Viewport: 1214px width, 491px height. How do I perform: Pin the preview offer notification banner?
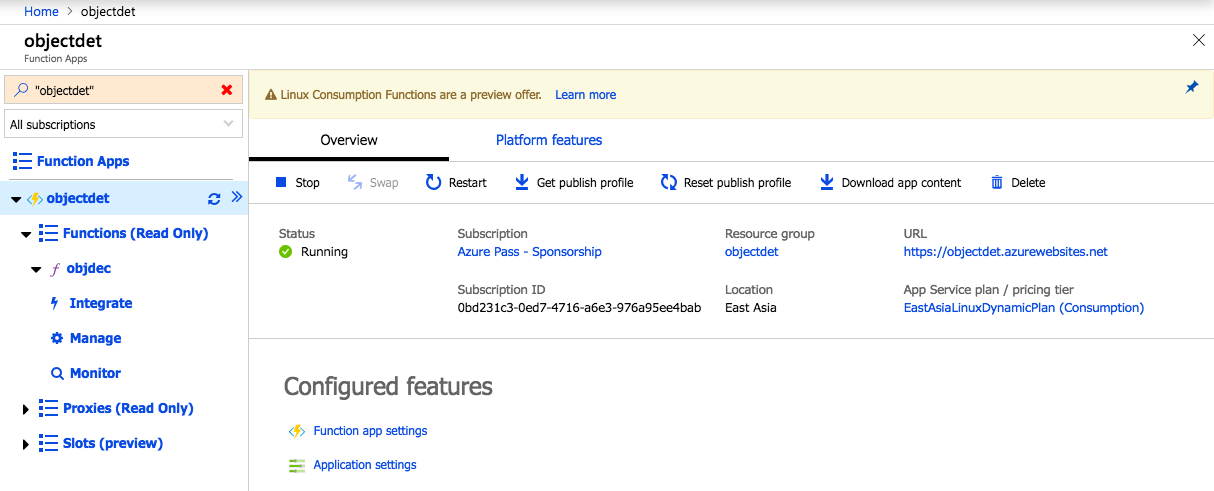pyautogui.click(x=1191, y=88)
